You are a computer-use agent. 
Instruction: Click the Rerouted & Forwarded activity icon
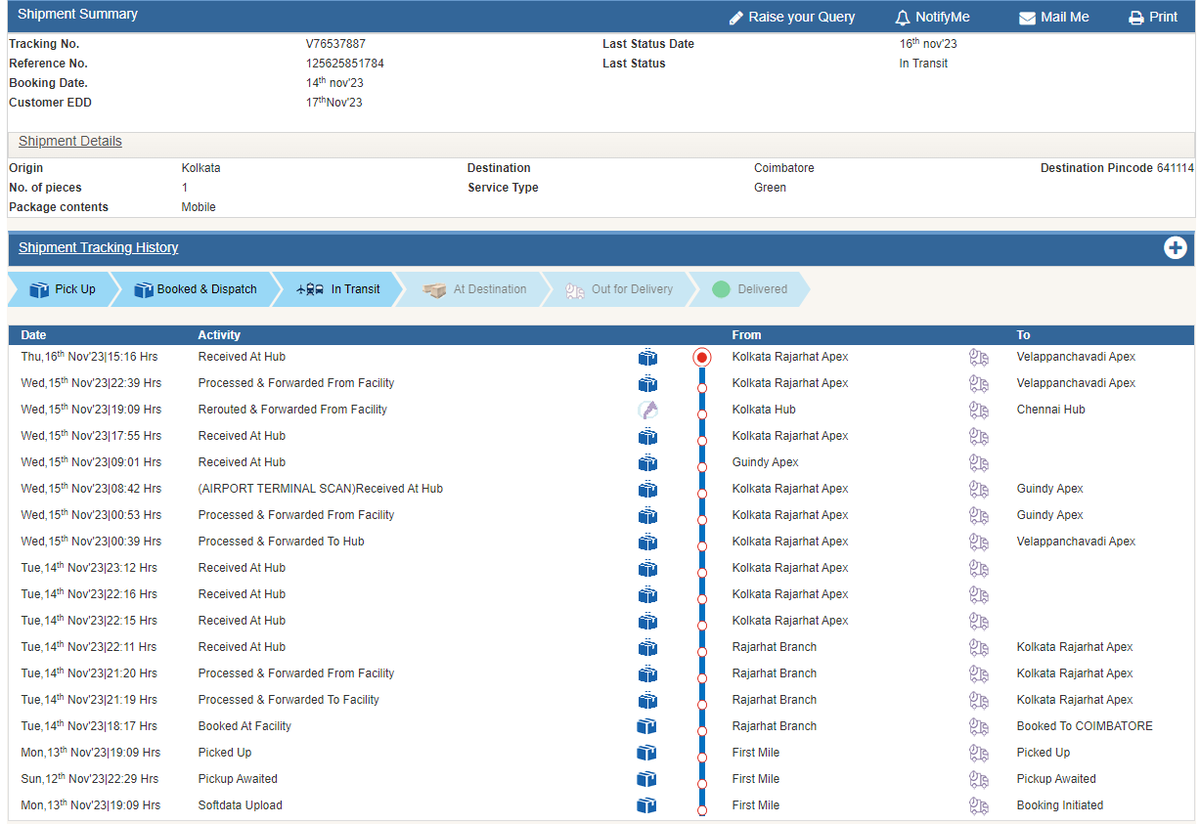click(x=648, y=409)
